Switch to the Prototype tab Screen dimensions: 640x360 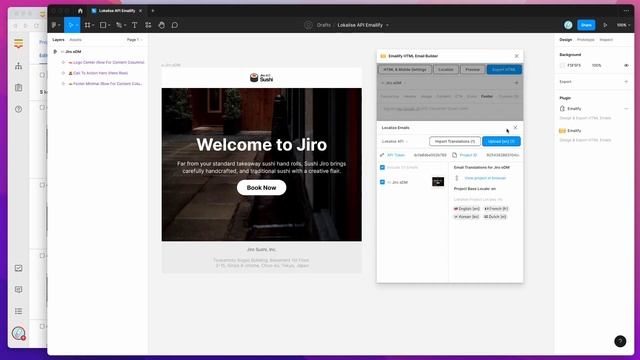[586, 40]
